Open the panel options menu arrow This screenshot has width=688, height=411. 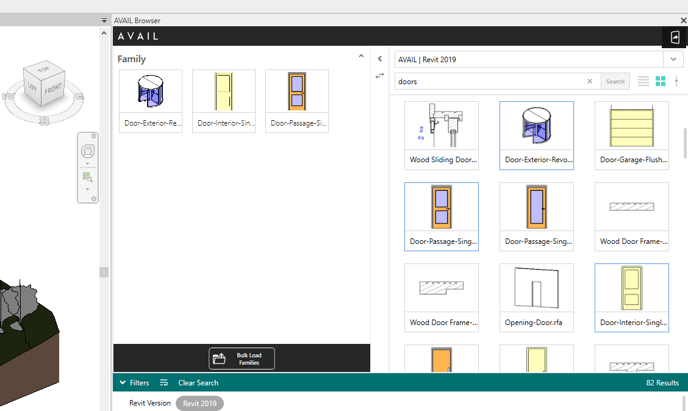click(104, 20)
